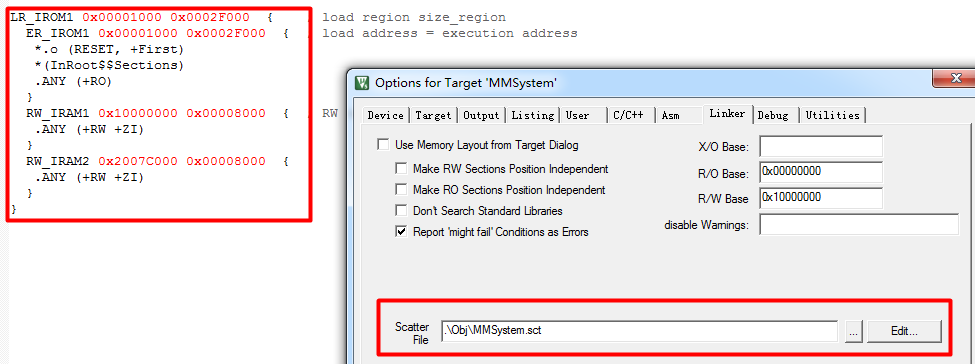Viewport: 975px width, 364px height.
Task: Open the Listing tab
Action: tap(532, 115)
